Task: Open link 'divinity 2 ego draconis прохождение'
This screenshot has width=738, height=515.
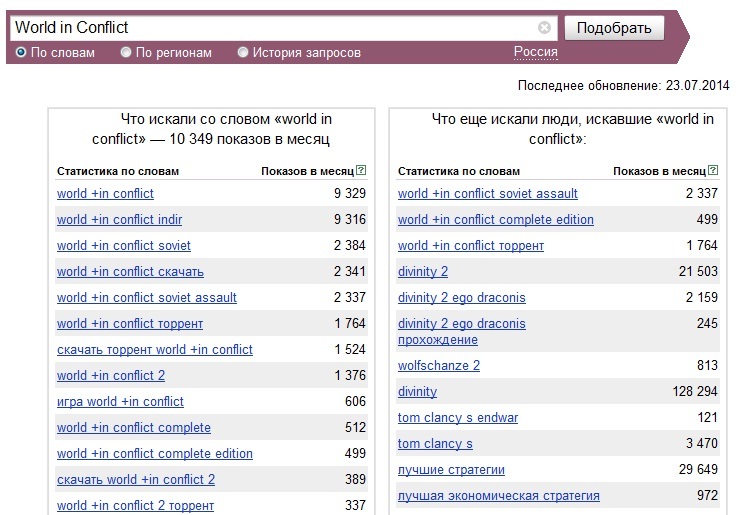Action: coord(462,331)
